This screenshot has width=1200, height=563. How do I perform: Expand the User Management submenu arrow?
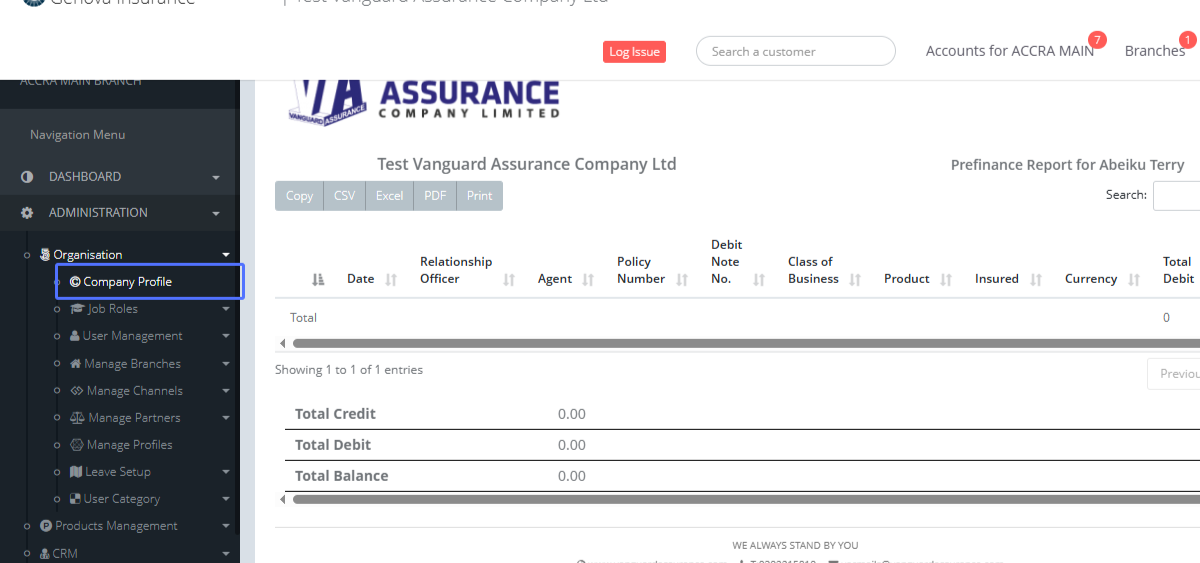(226, 337)
